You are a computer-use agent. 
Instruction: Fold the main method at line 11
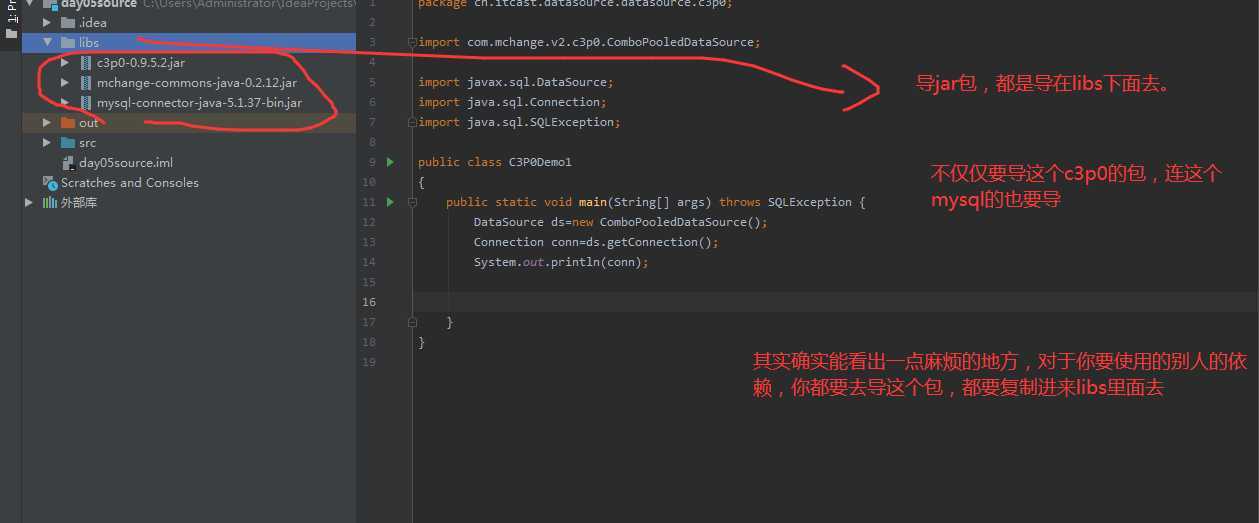click(x=411, y=202)
